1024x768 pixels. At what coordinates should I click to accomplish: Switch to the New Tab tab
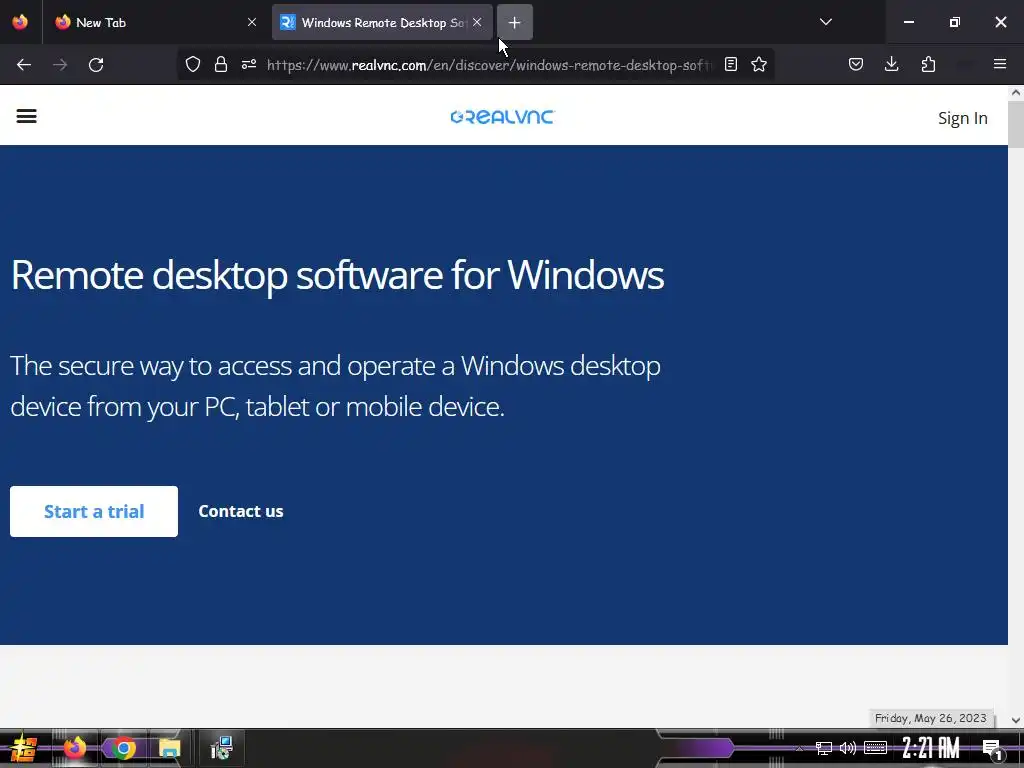point(156,22)
